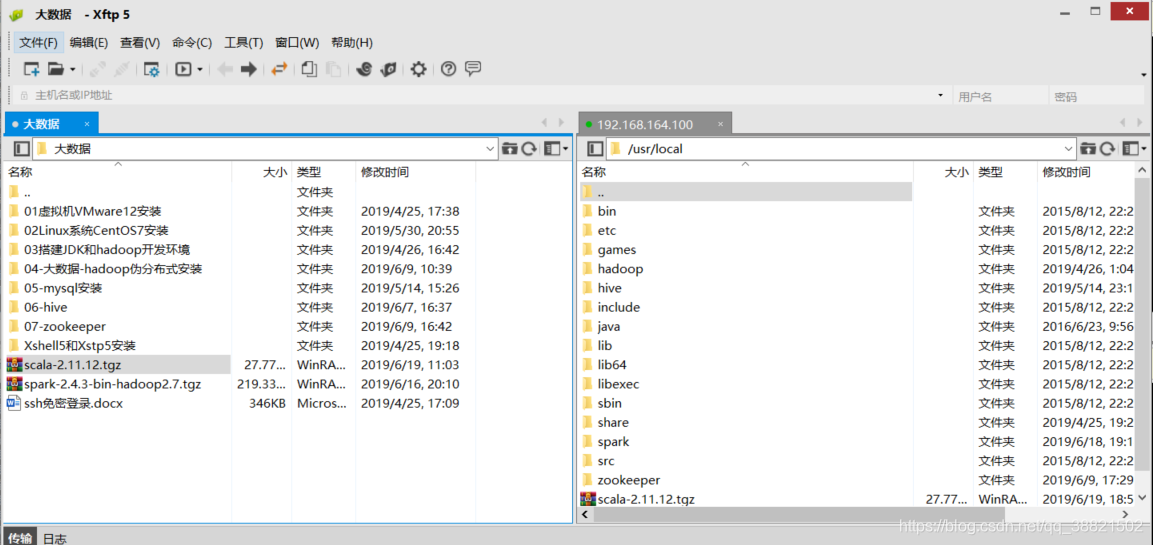Click the speech bubble feedback icon
The width and height of the screenshot is (1153, 545).
[473, 69]
